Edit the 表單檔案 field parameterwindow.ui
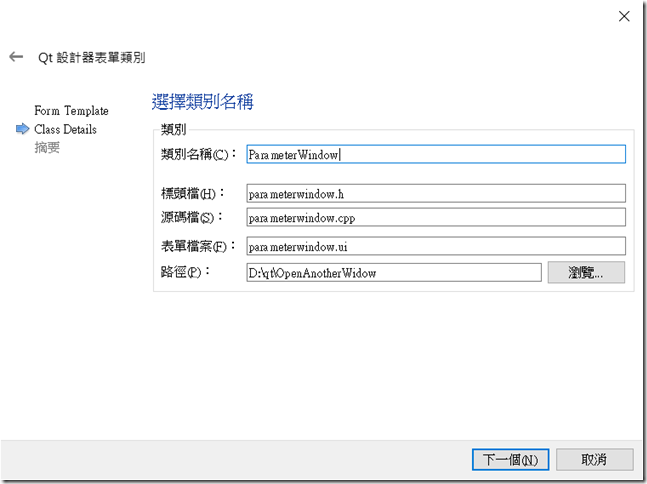The height and width of the screenshot is (484, 647). coord(436,246)
